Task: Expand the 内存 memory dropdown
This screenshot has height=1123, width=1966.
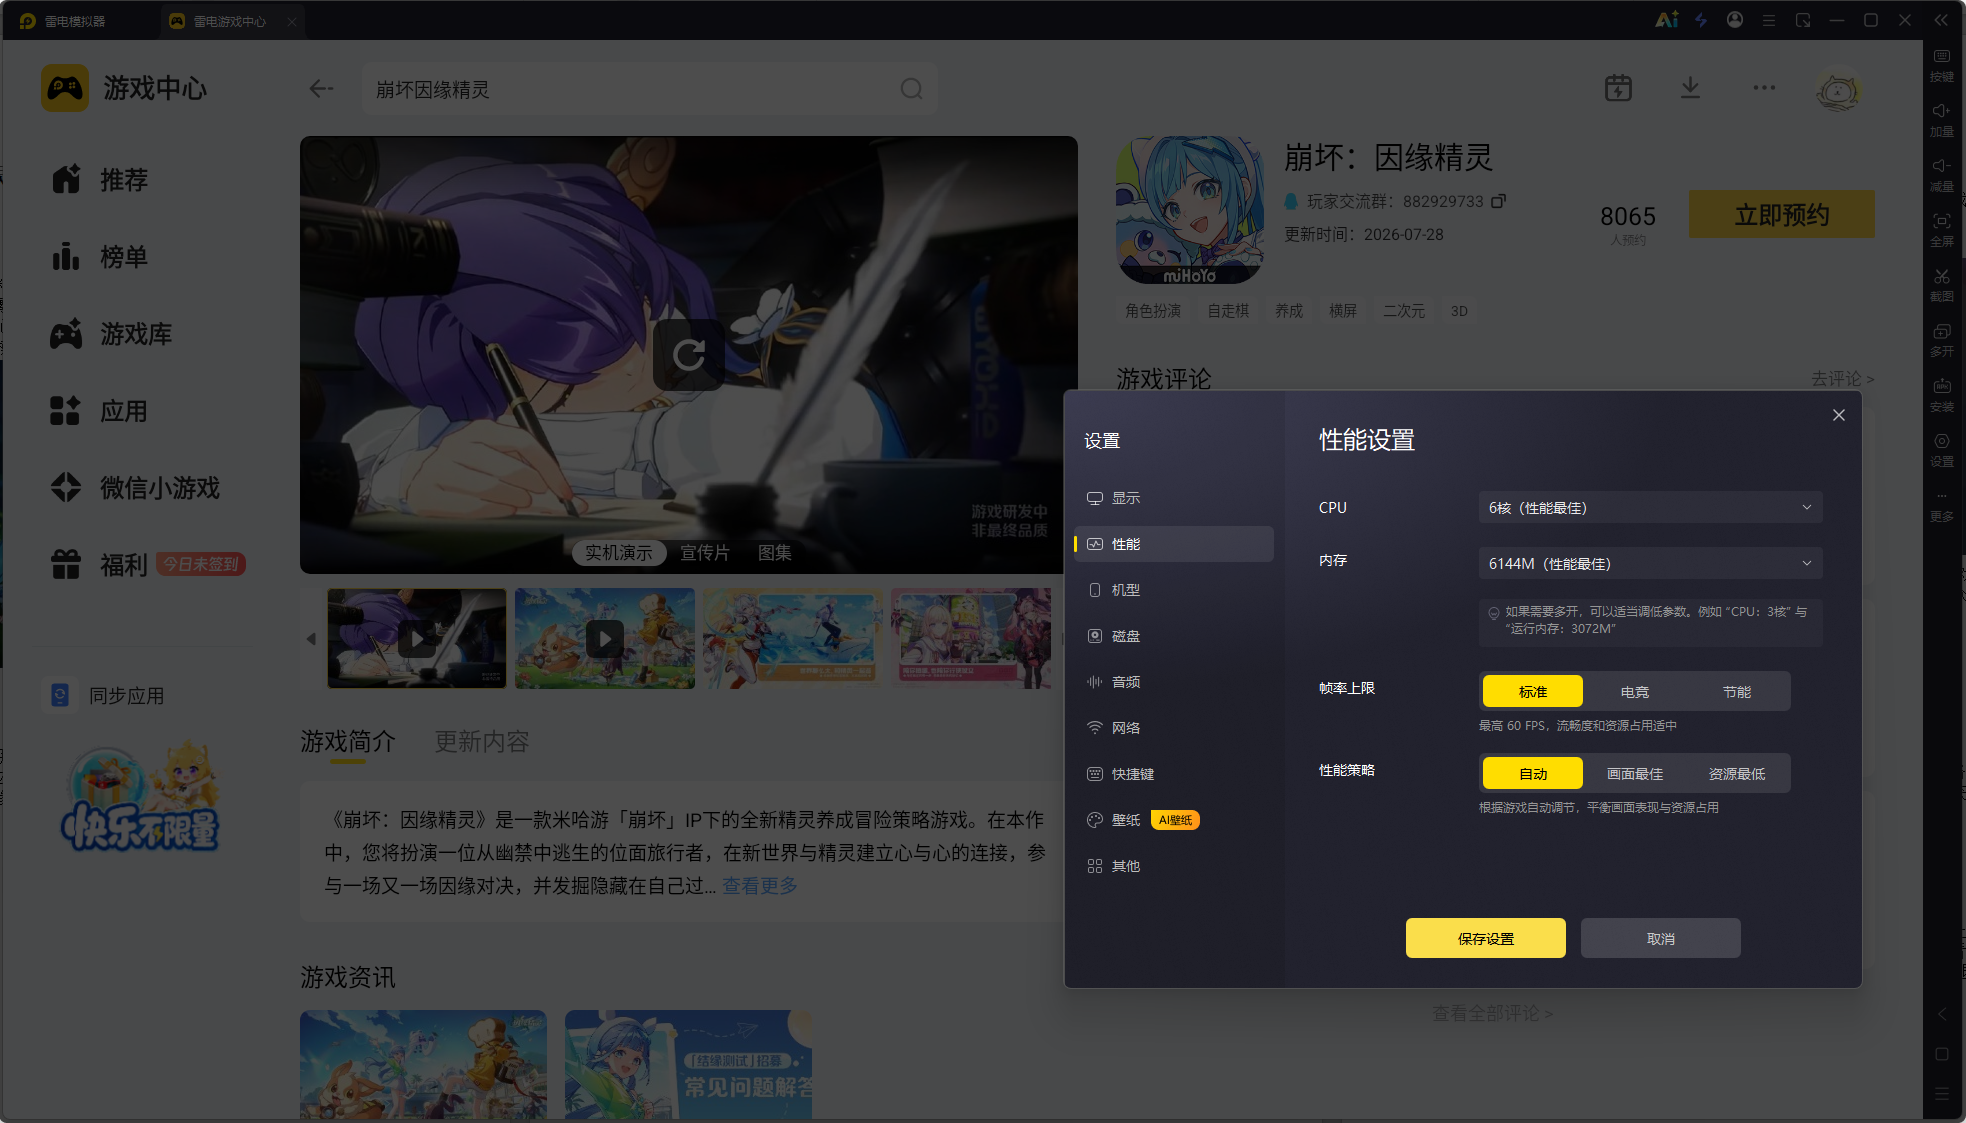Action: [x=1650, y=564]
